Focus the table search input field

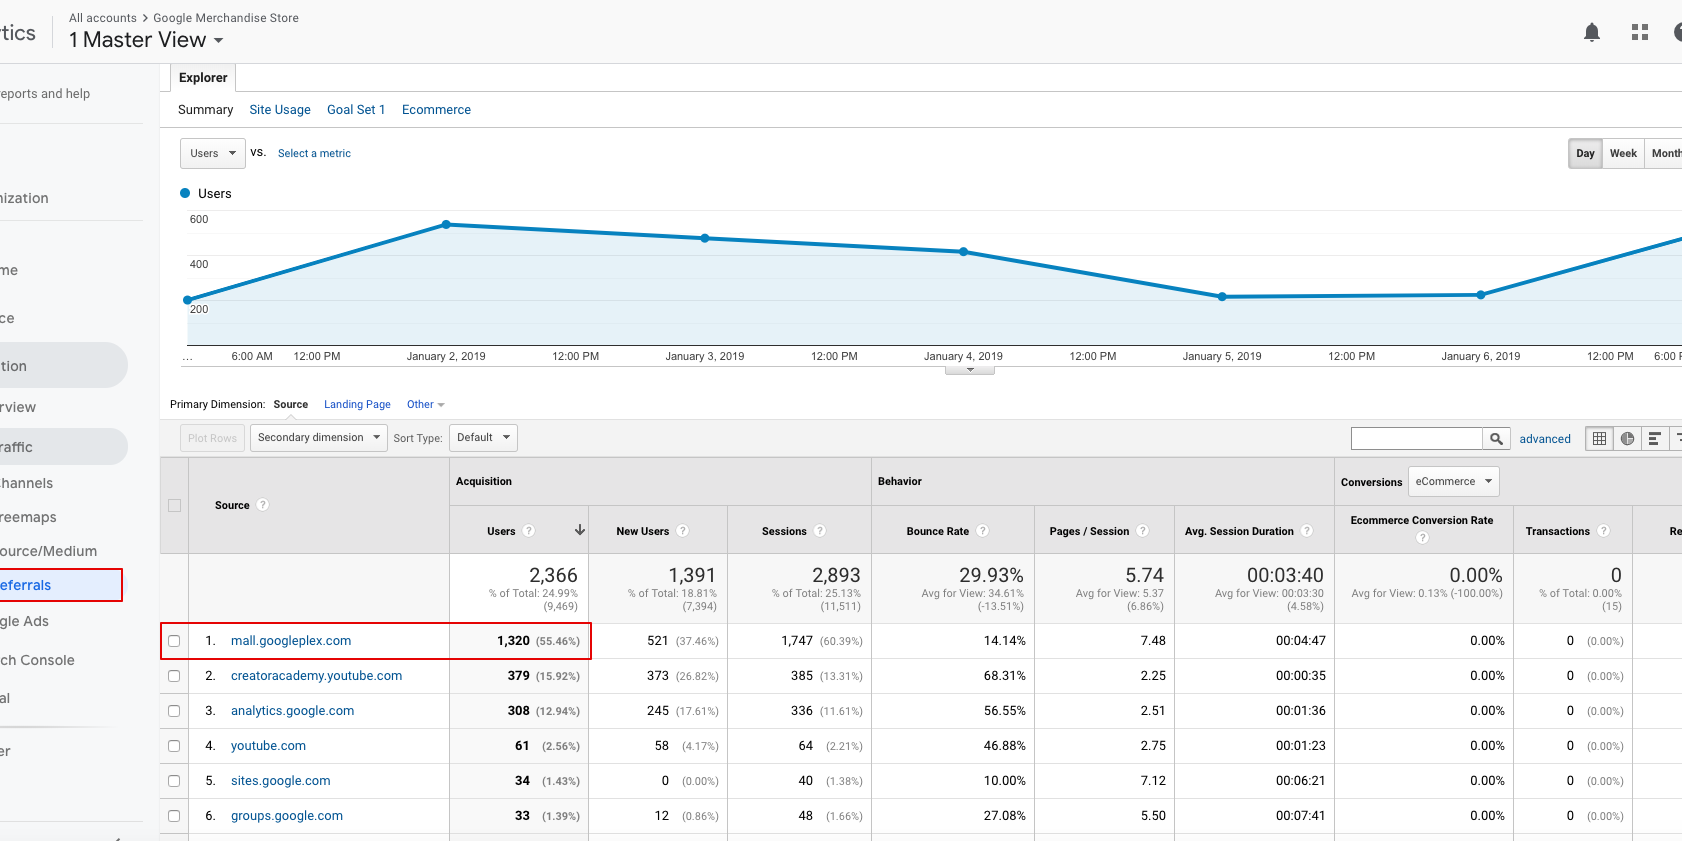coord(1416,439)
